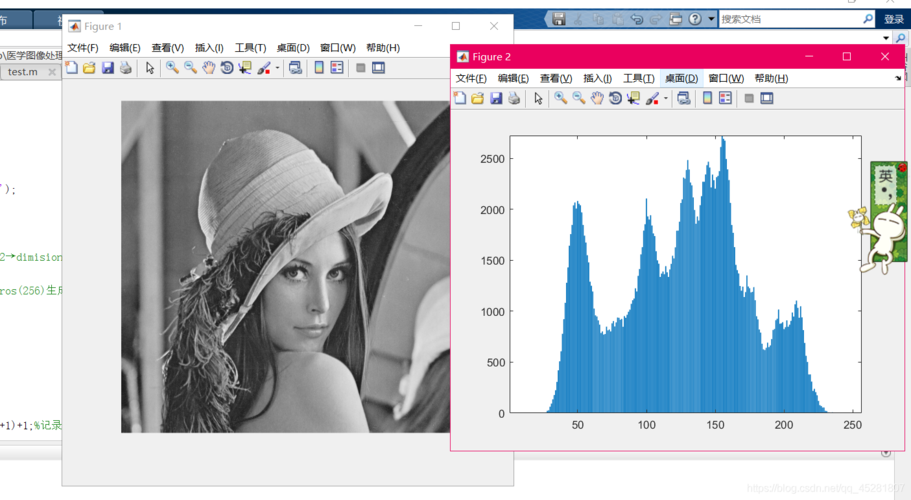Enable Zoom Out tool in Figure 1

click(191, 68)
